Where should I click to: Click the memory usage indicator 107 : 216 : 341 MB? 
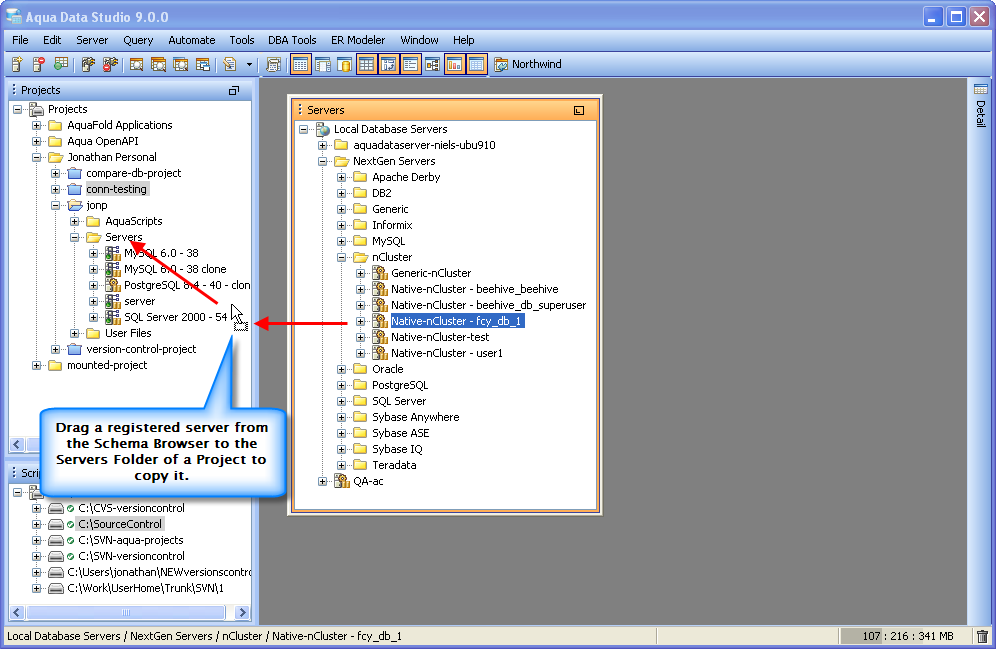tap(907, 636)
